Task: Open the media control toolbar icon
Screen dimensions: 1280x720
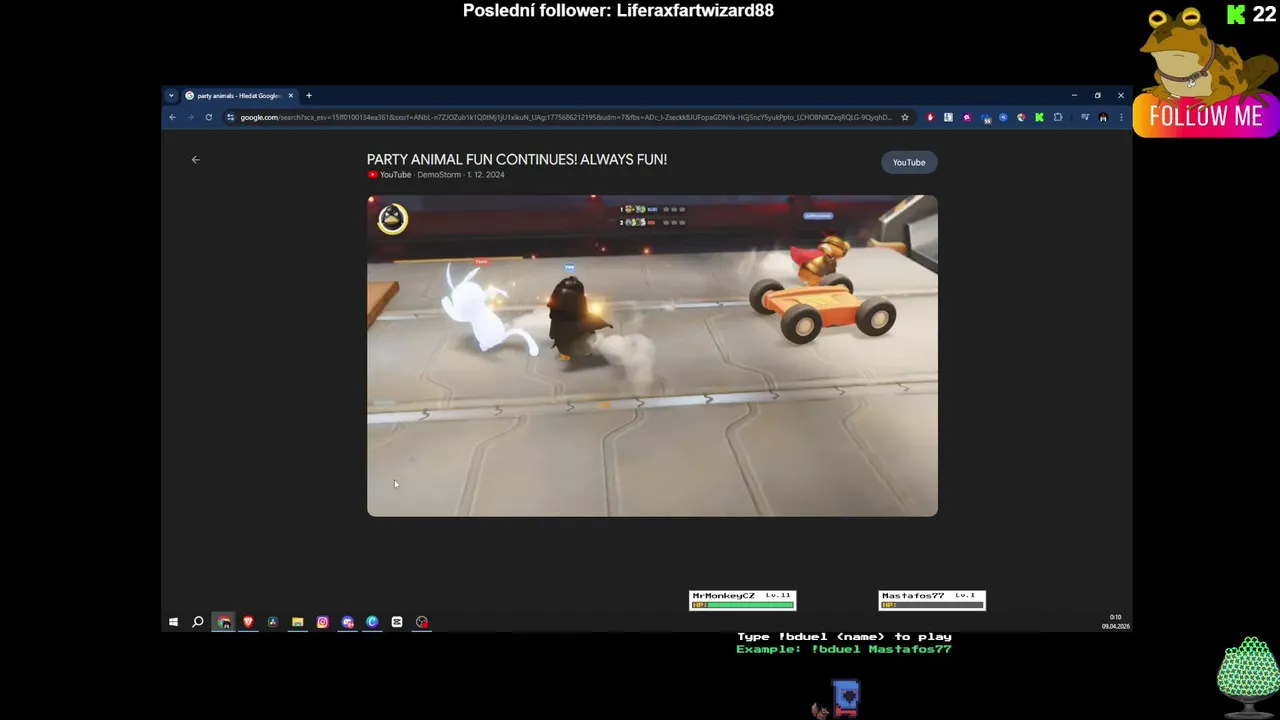Action: 1085,117
